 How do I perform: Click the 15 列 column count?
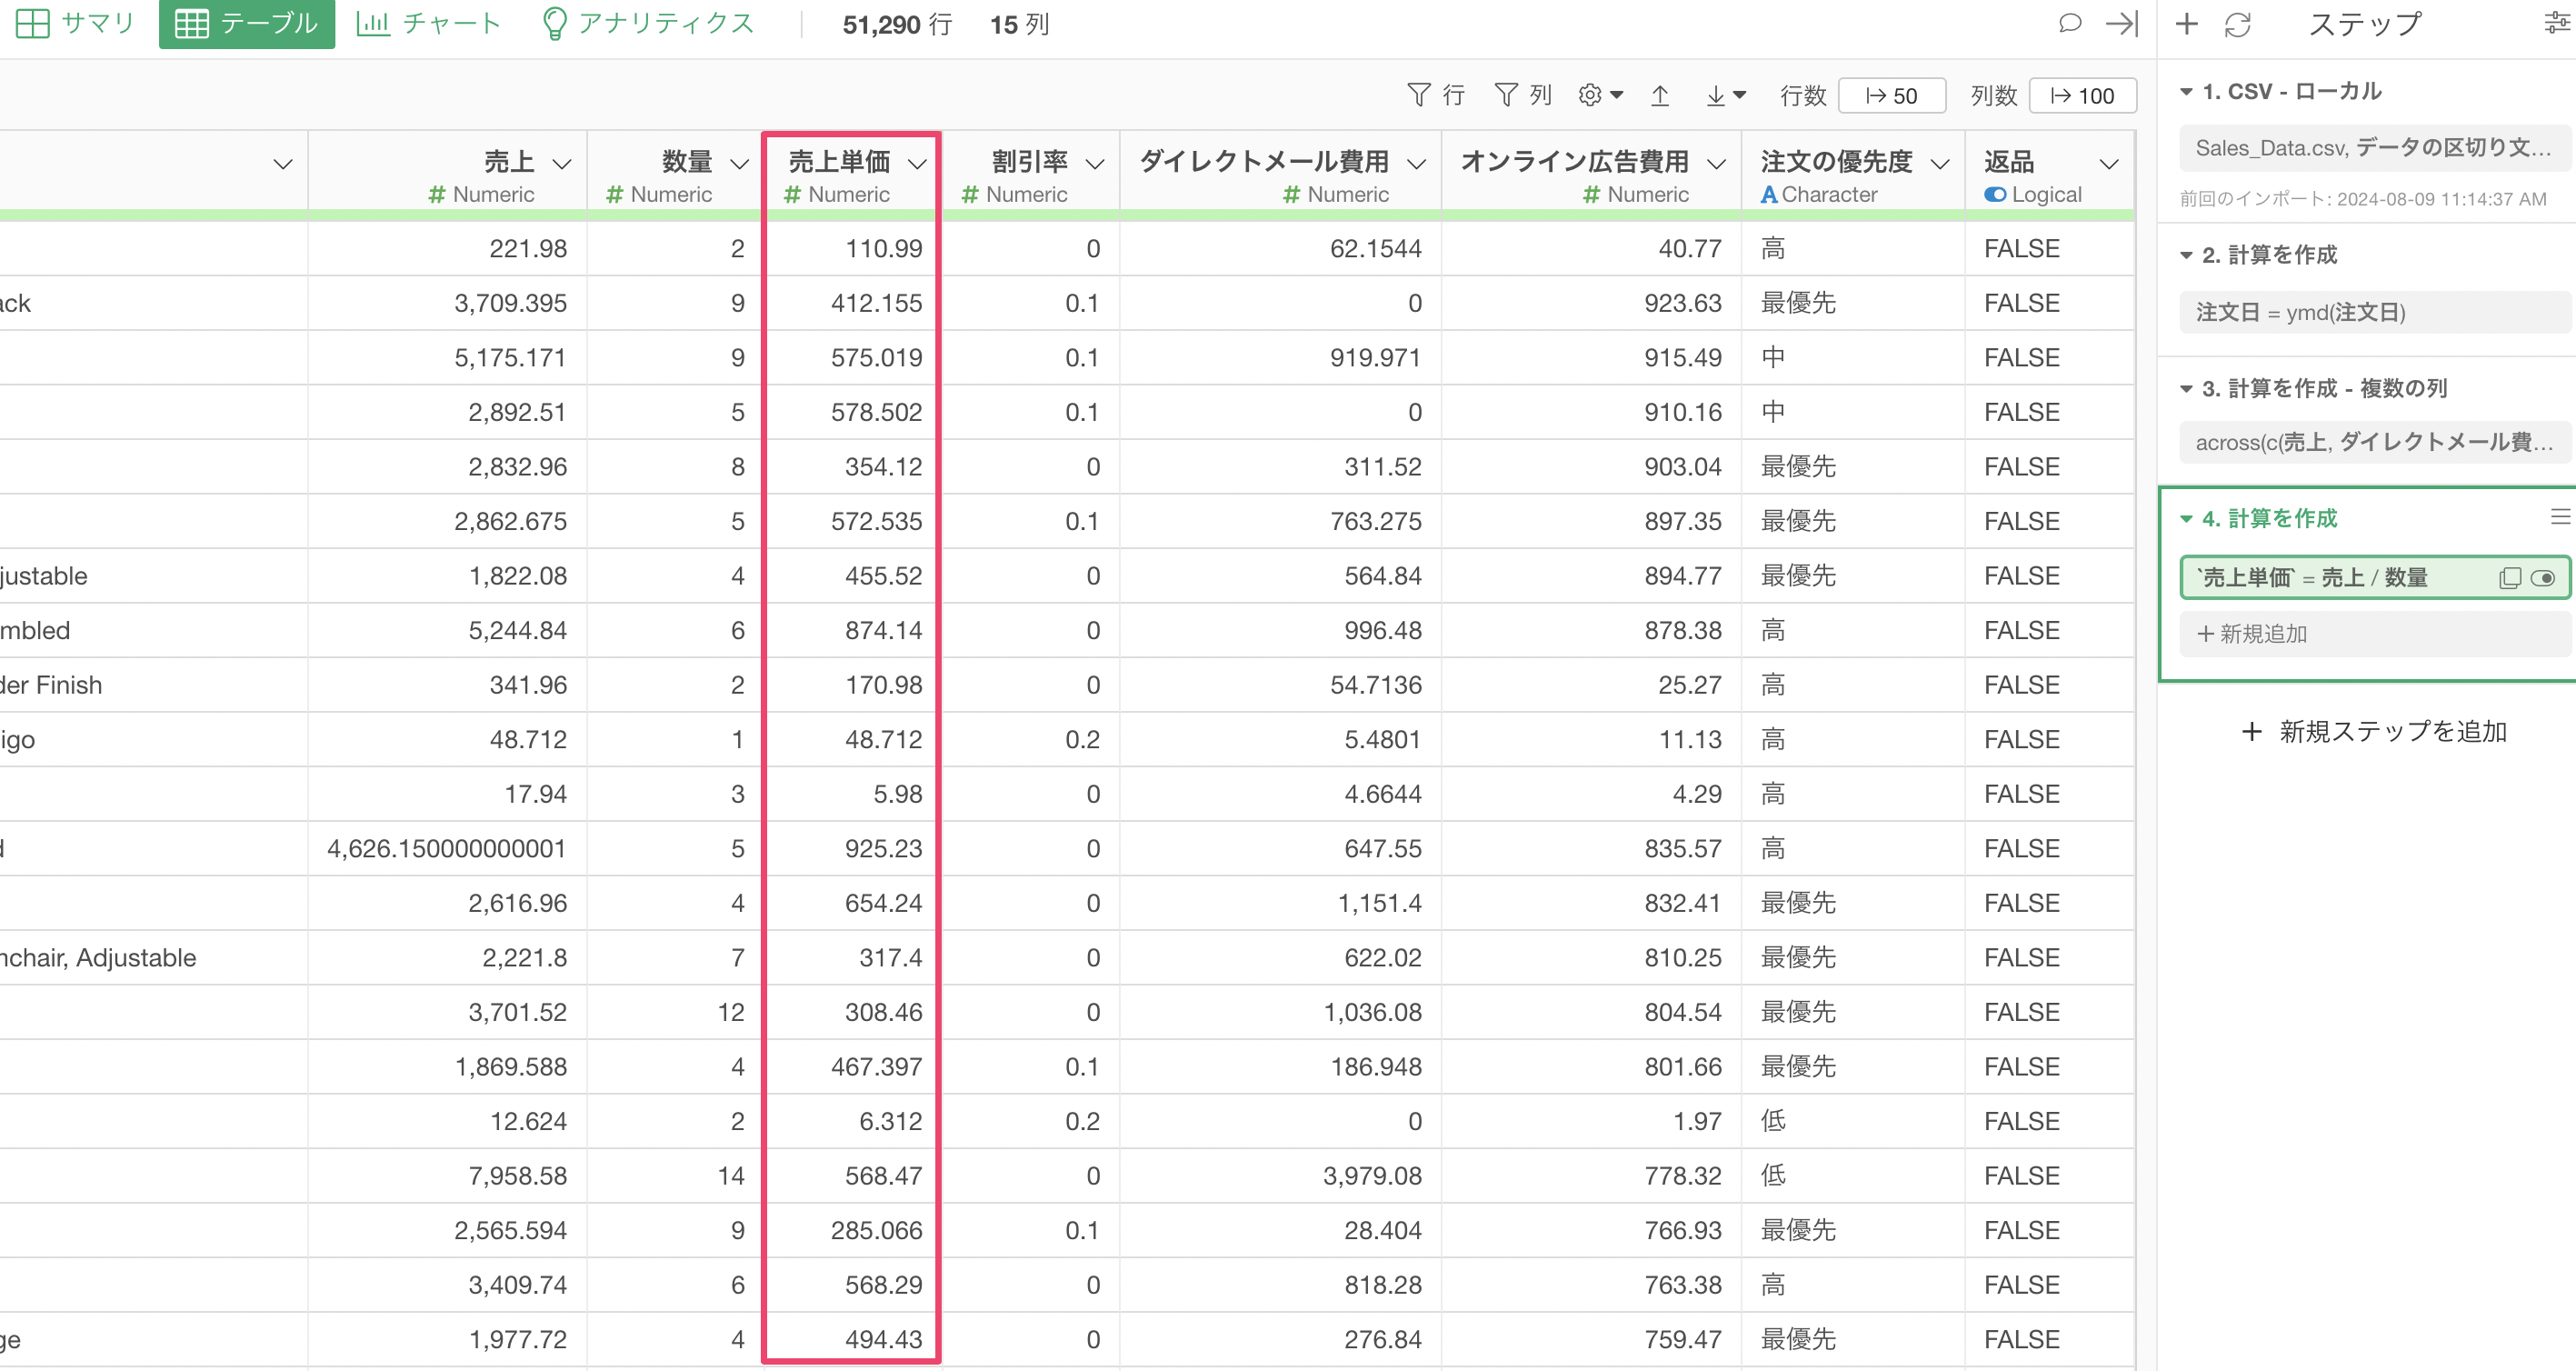point(1019,24)
